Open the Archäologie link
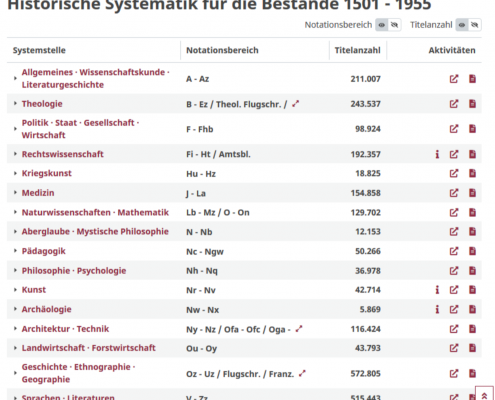 [x=47, y=309]
